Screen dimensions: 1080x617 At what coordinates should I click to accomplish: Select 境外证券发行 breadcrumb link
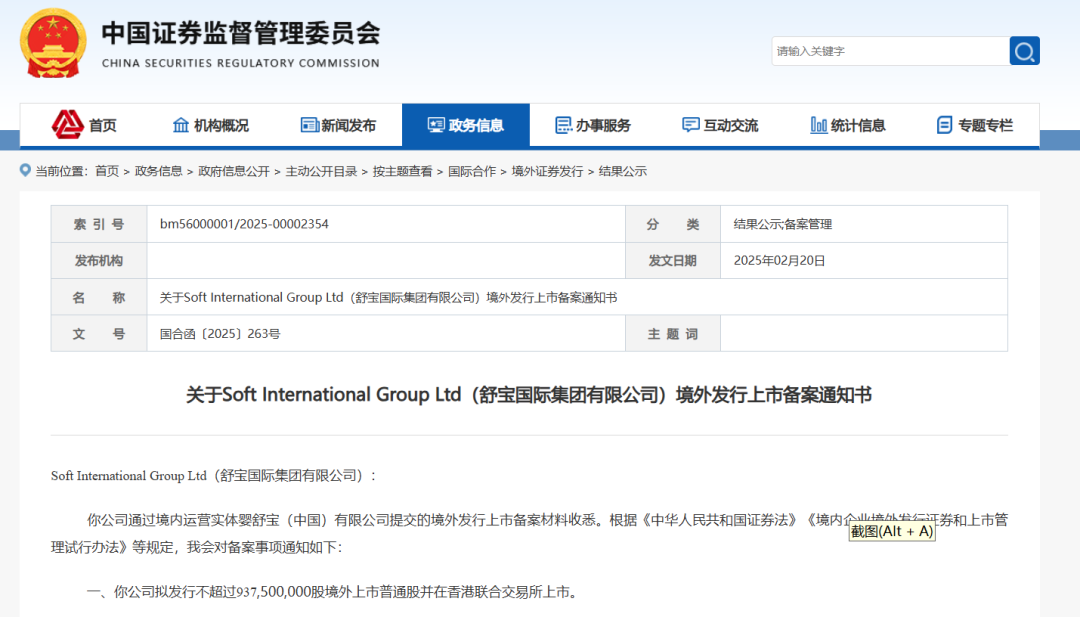click(547, 171)
